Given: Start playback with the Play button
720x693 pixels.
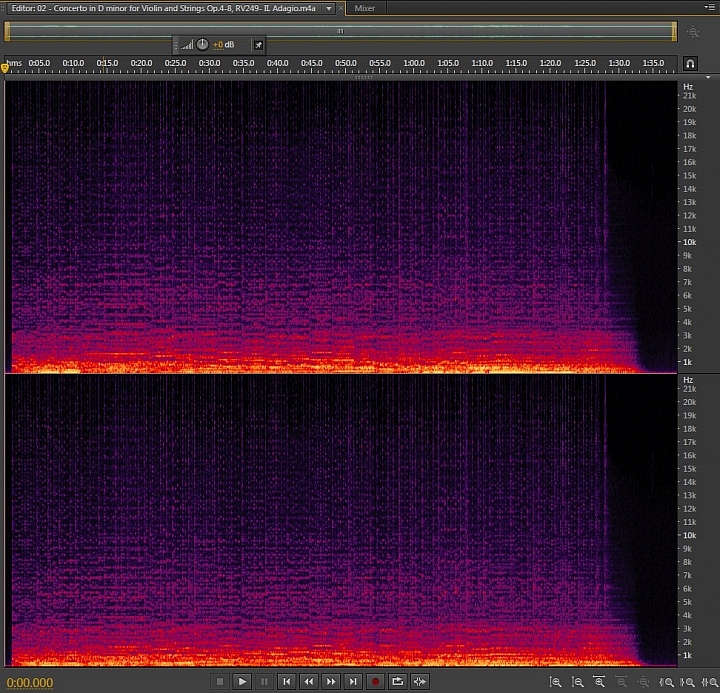Looking at the screenshot, I should pos(242,682).
